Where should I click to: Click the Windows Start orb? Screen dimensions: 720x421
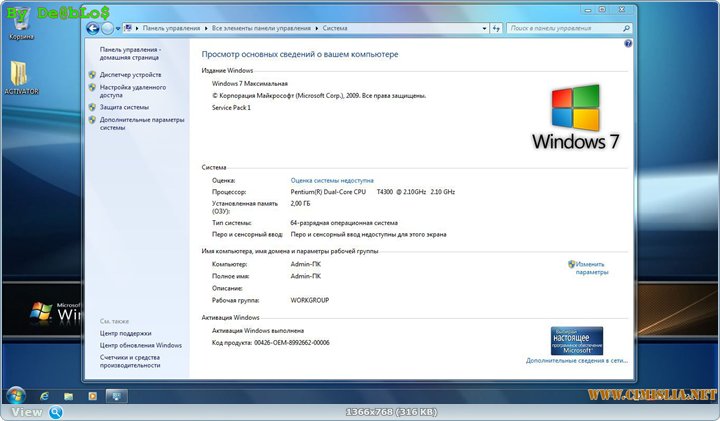click(16, 394)
